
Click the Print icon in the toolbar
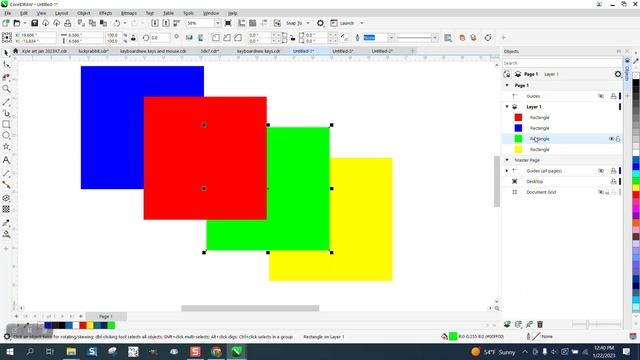click(68, 23)
